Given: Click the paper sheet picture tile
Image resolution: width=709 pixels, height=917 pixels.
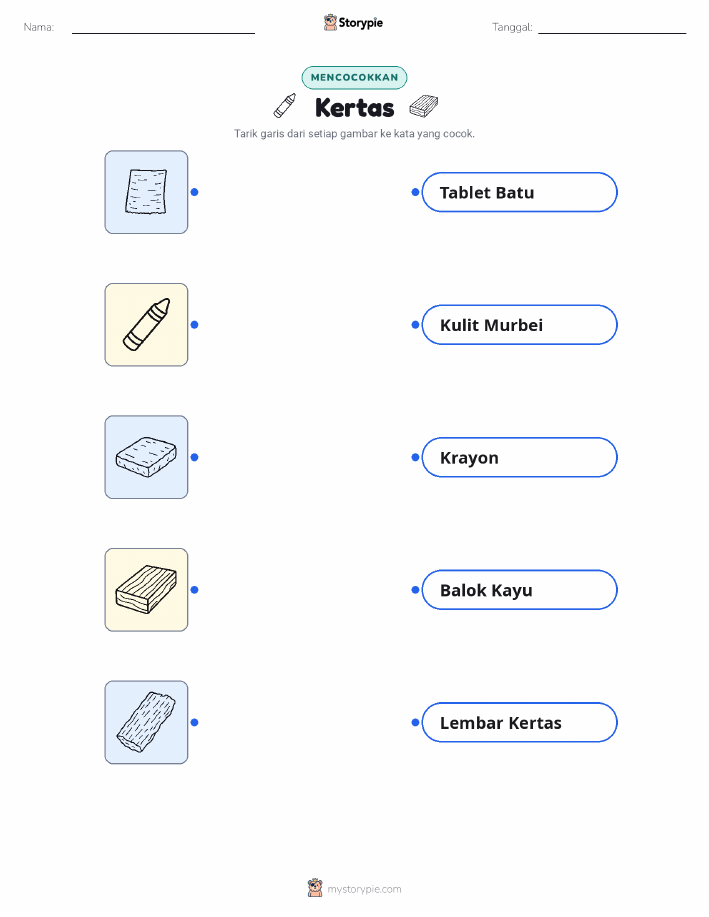Looking at the screenshot, I should 146,192.
